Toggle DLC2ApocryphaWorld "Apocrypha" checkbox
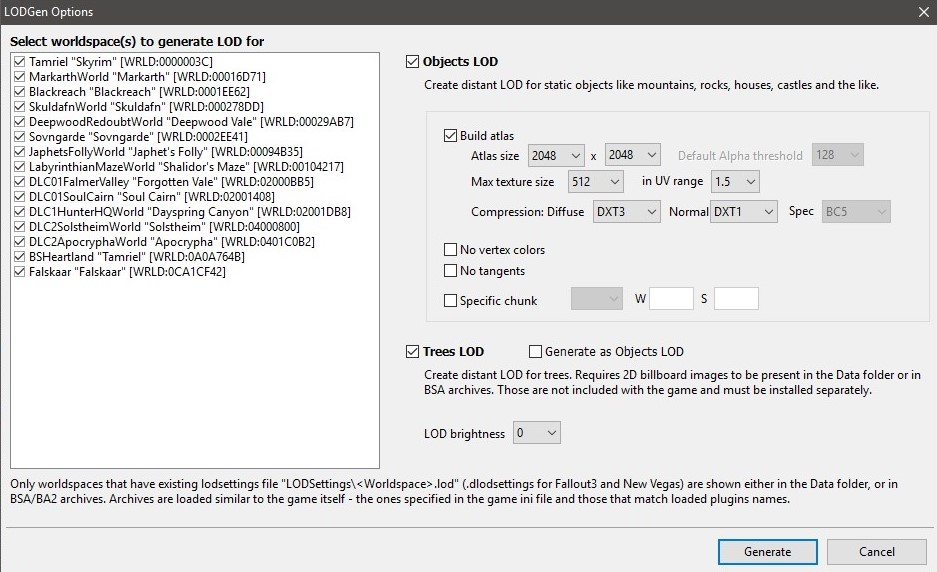This screenshot has width=937, height=572. point(19,241)
